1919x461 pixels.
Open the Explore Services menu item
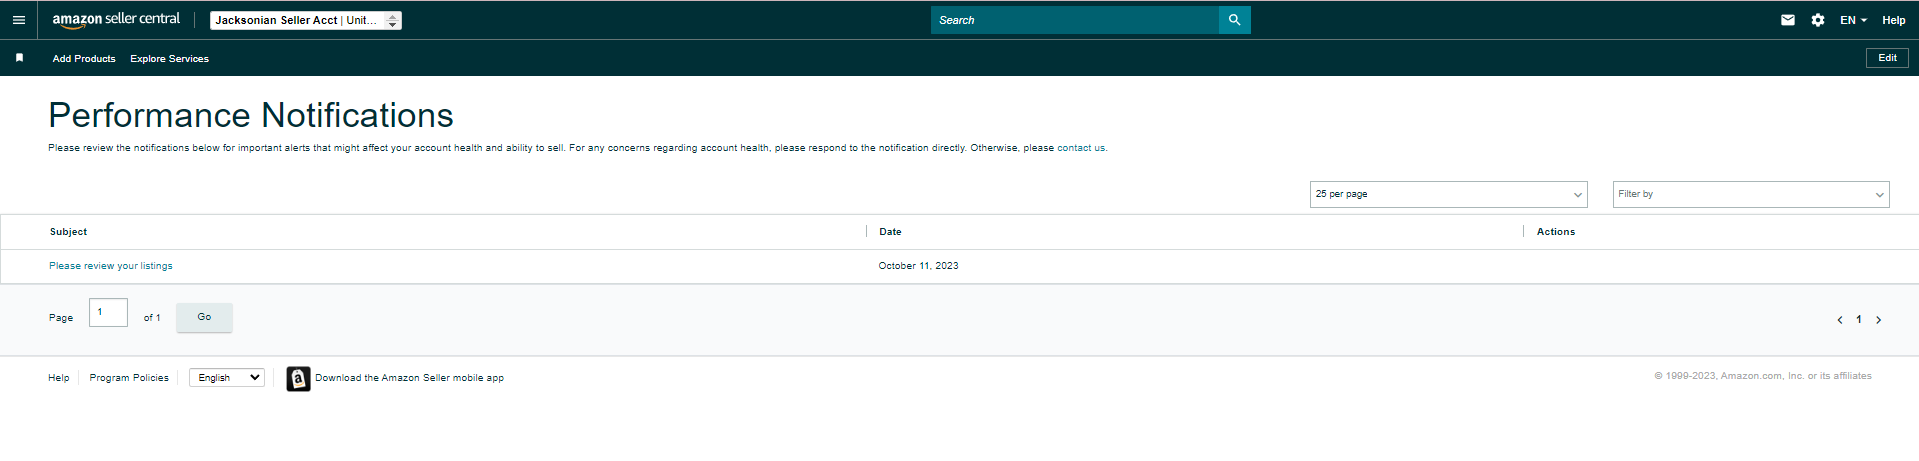169,59
